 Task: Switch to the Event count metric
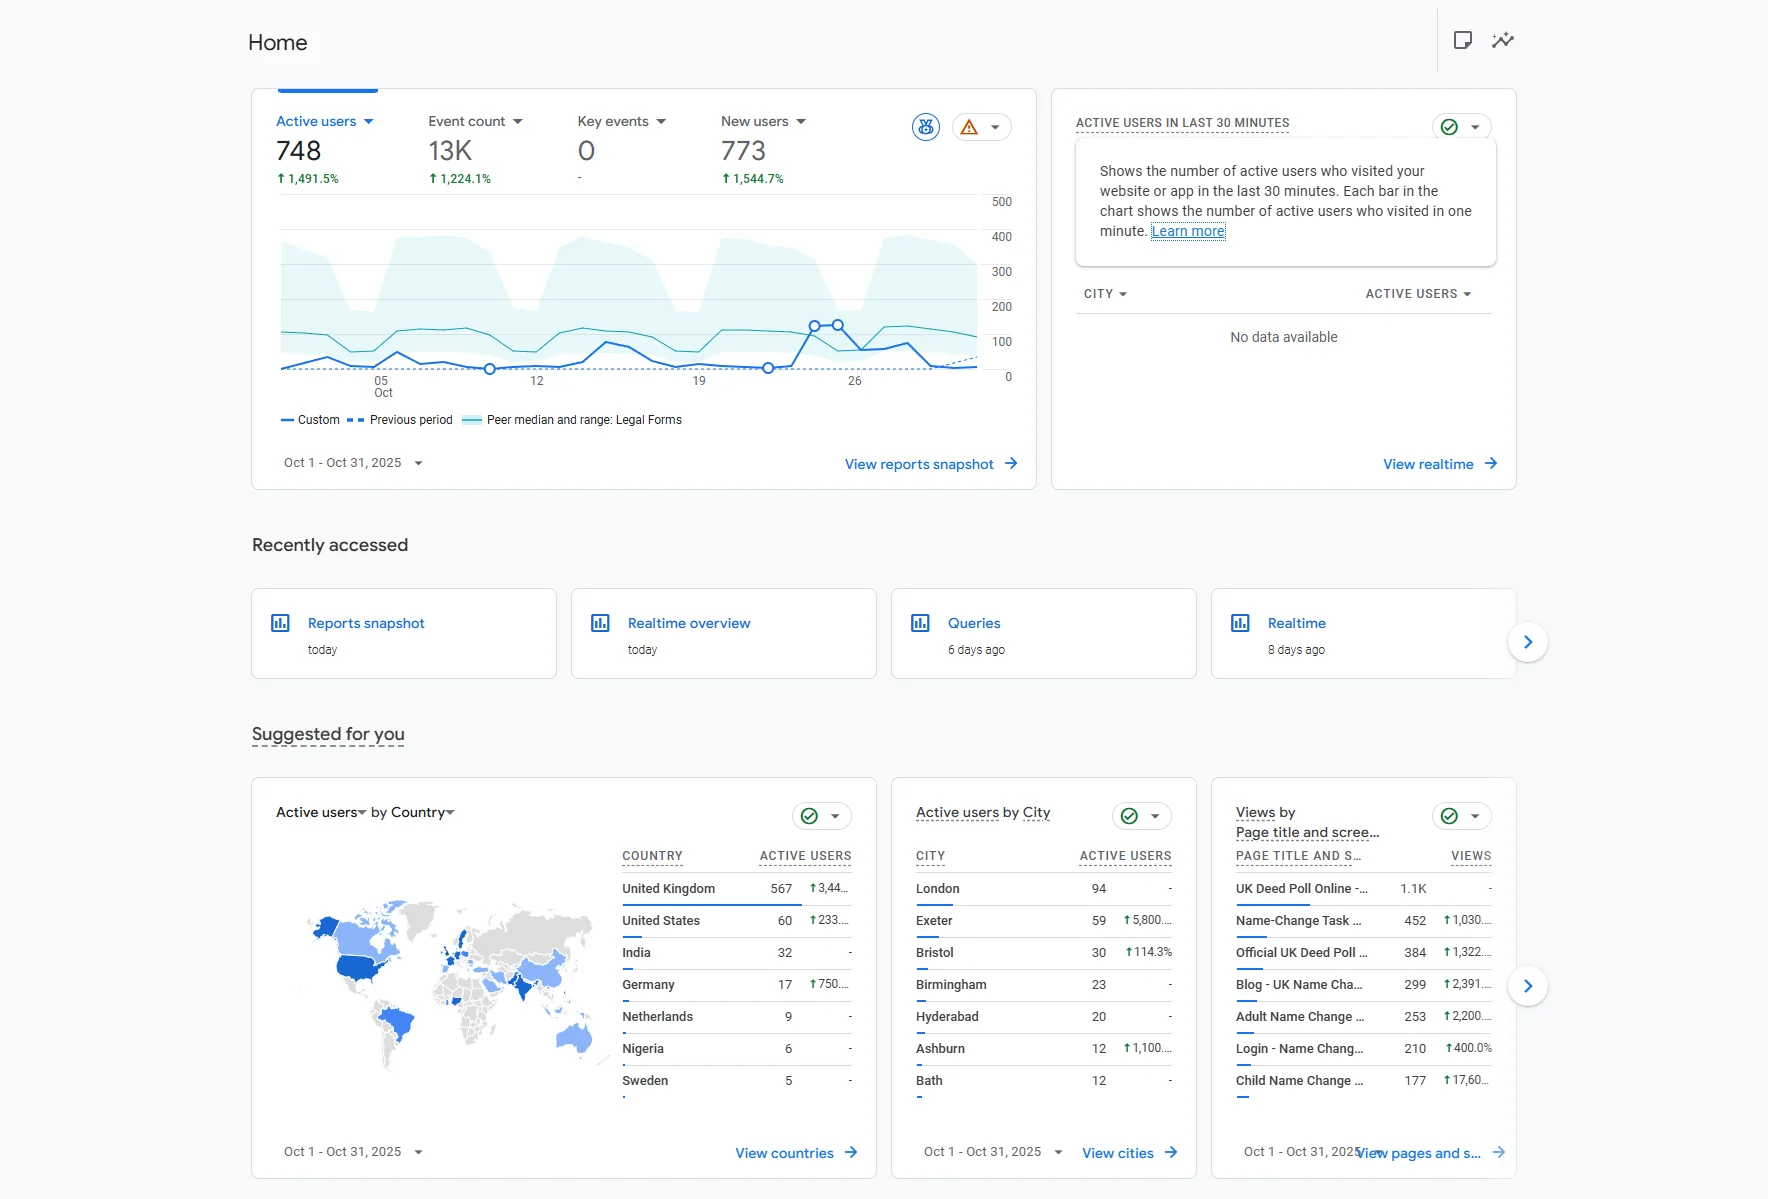tap(475, 121)
